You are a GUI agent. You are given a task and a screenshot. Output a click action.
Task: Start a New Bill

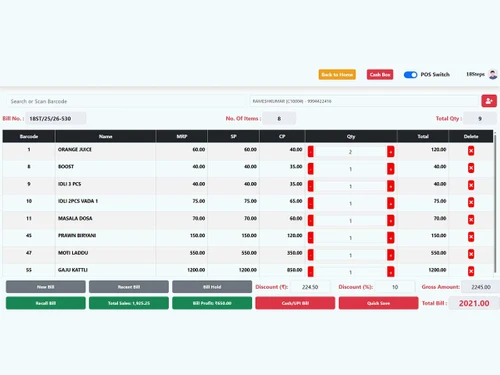[46, 287]
